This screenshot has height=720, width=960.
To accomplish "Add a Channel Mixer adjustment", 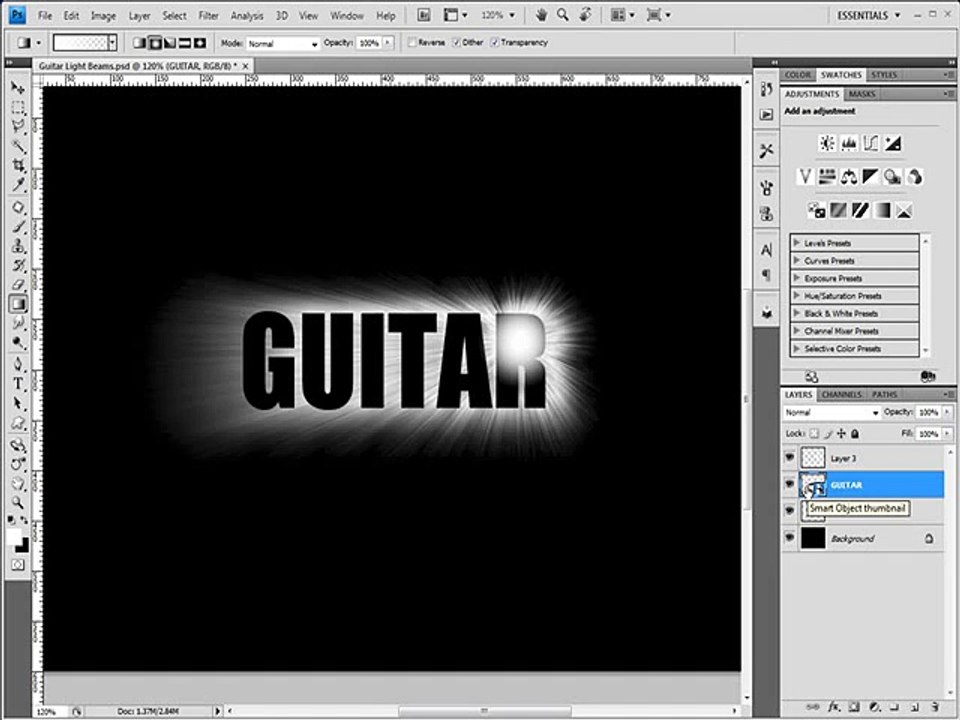I will tap(915, 178).
